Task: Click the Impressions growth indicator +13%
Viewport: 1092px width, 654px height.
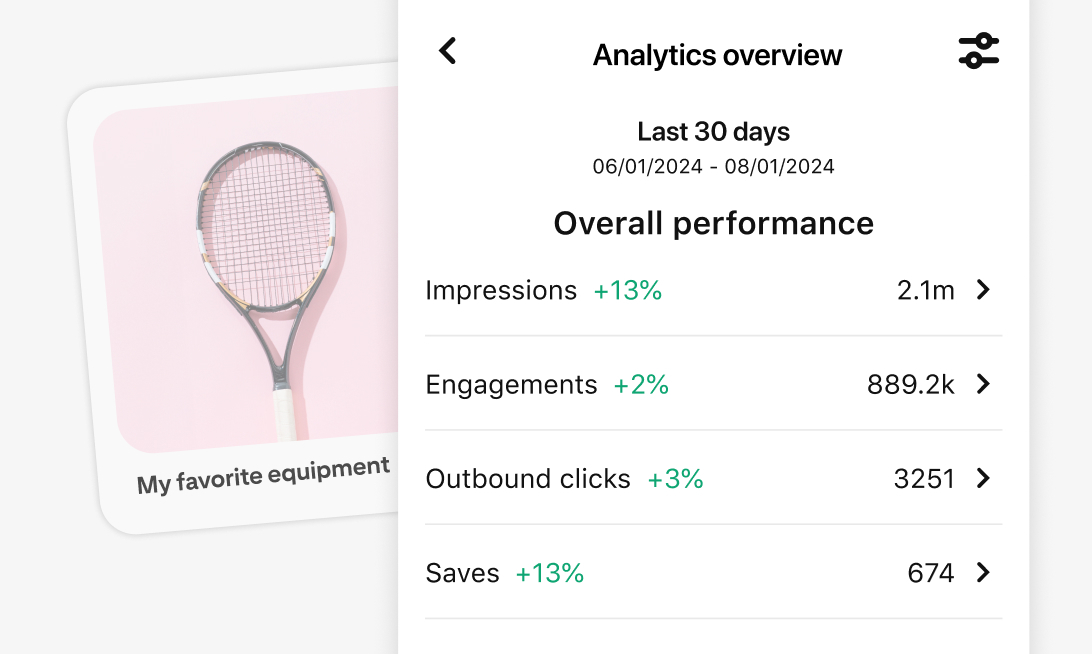Action: [627, 290]
